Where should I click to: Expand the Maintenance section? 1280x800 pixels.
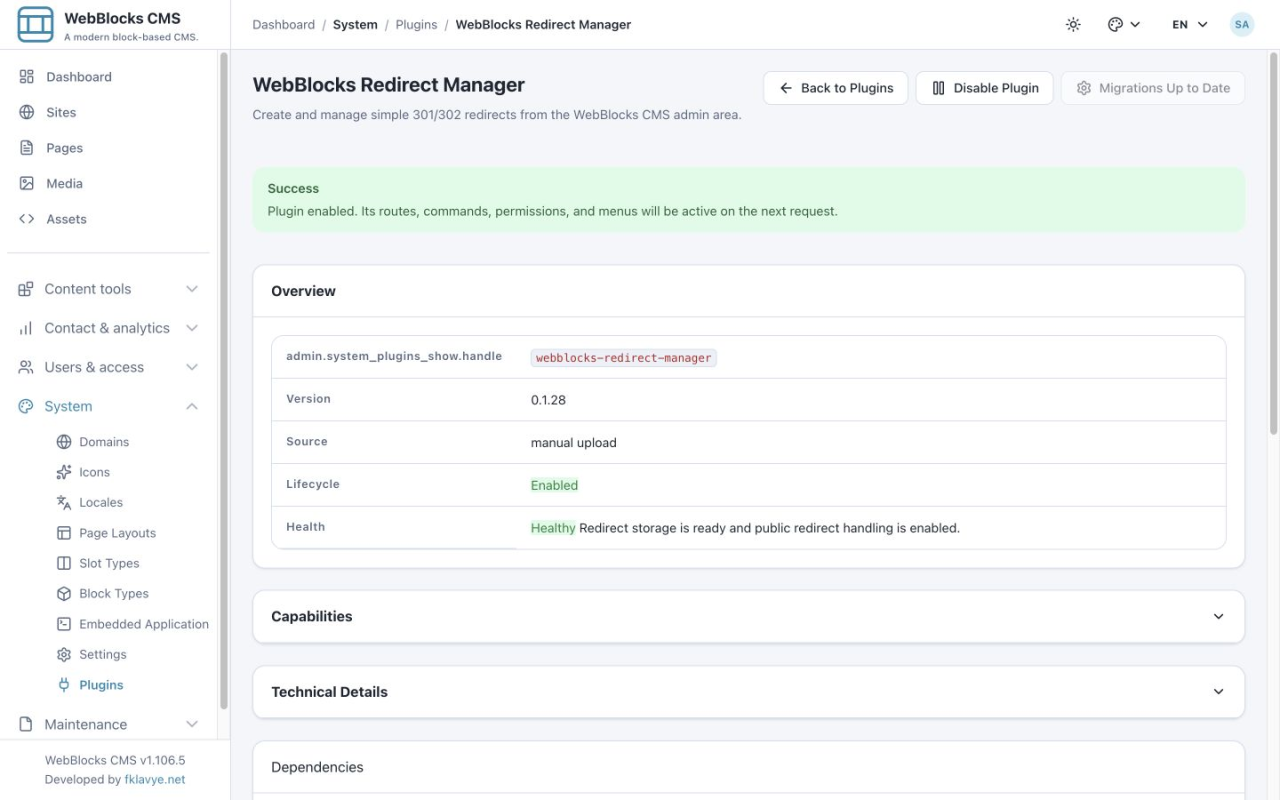[109, 724]
